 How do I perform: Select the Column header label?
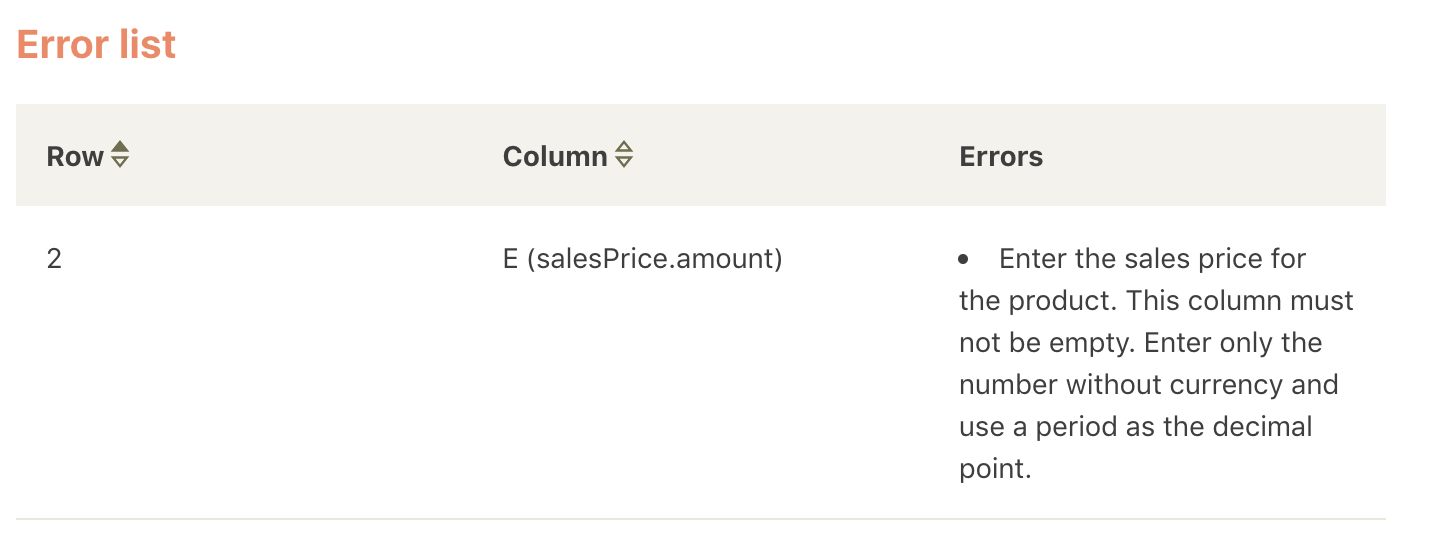pos(555,156)
